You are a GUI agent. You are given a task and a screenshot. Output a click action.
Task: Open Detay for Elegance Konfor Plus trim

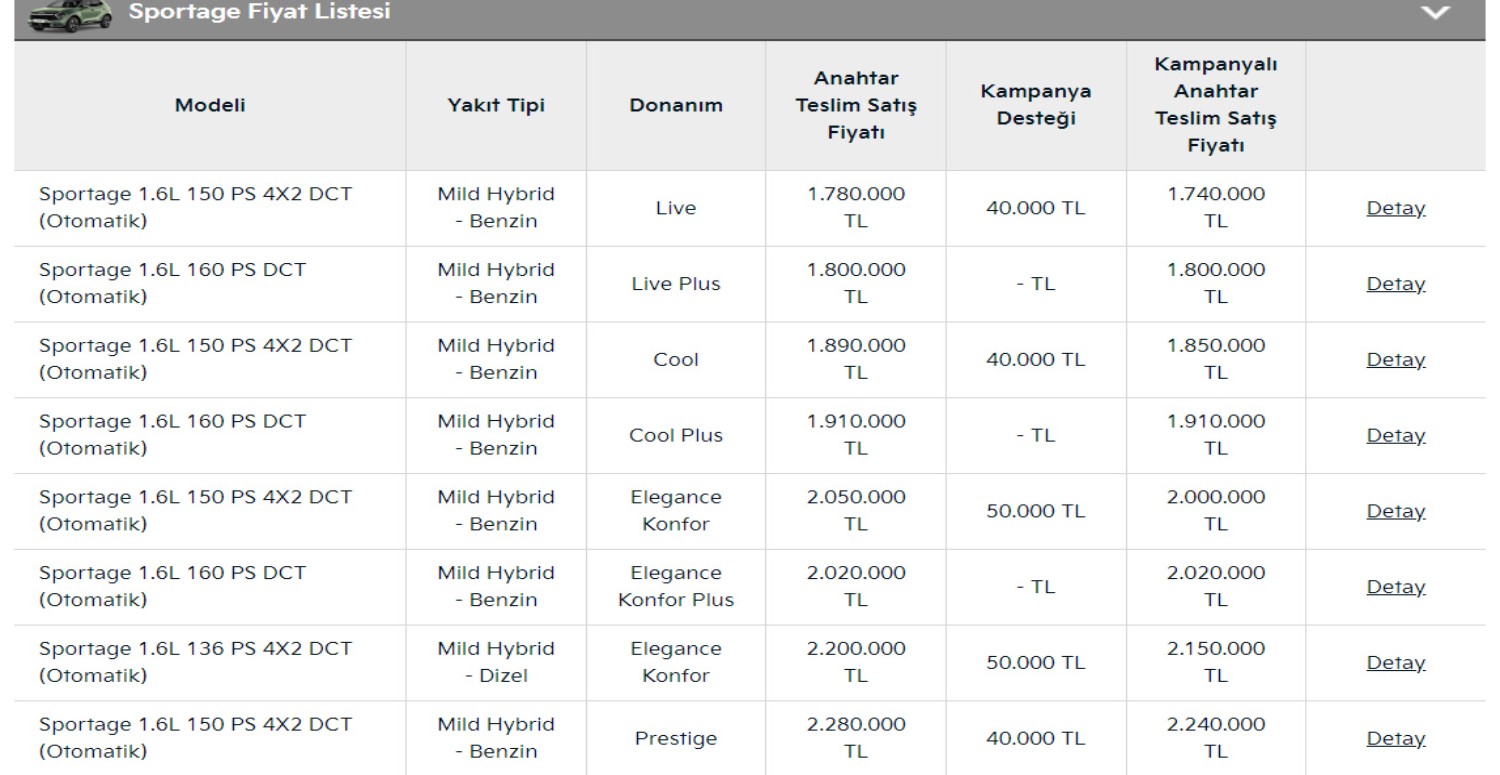[x=1395, y=587]
